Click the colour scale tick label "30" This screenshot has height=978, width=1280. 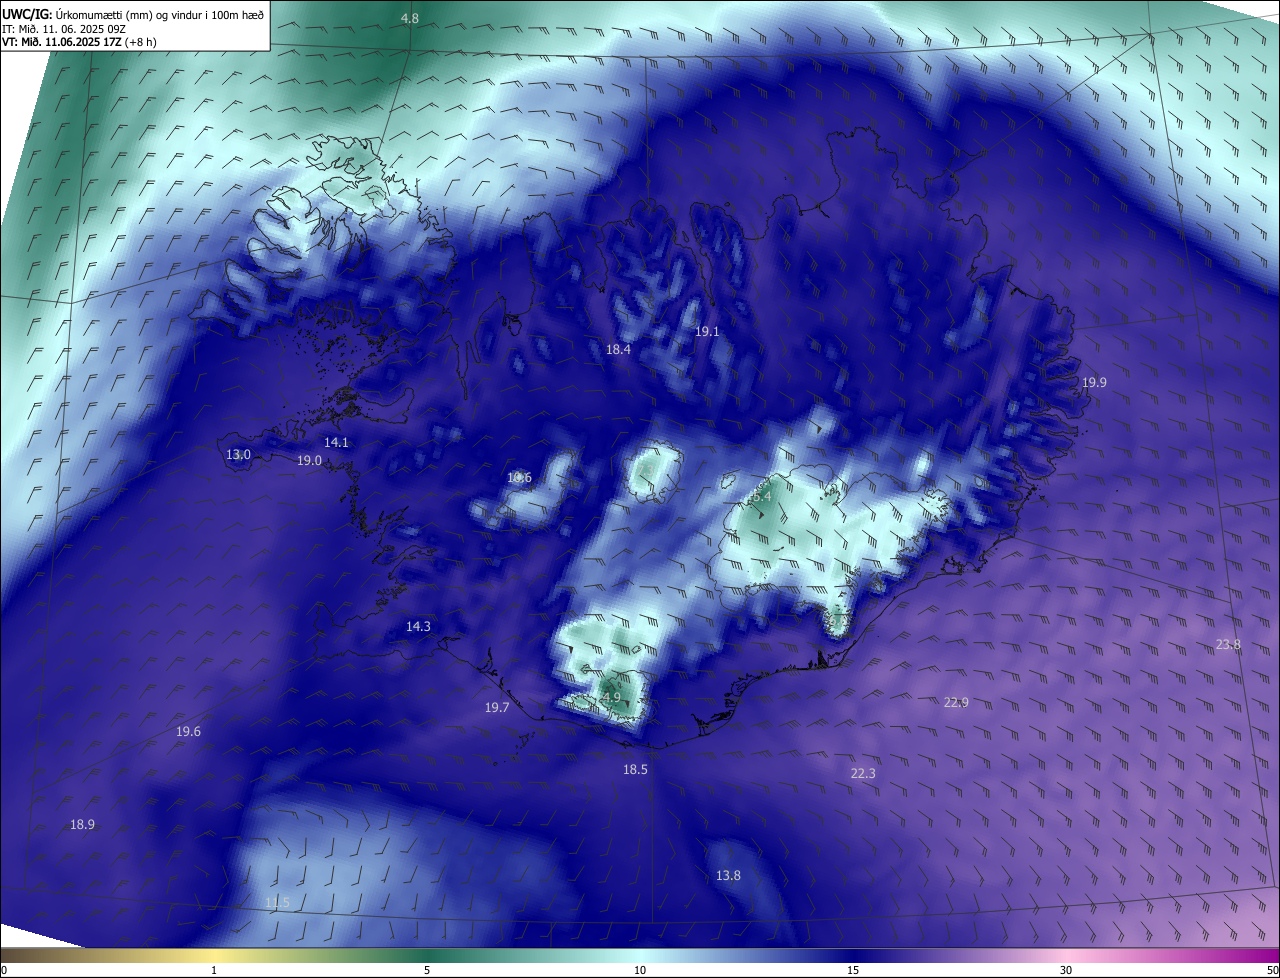coord(1066,970)
